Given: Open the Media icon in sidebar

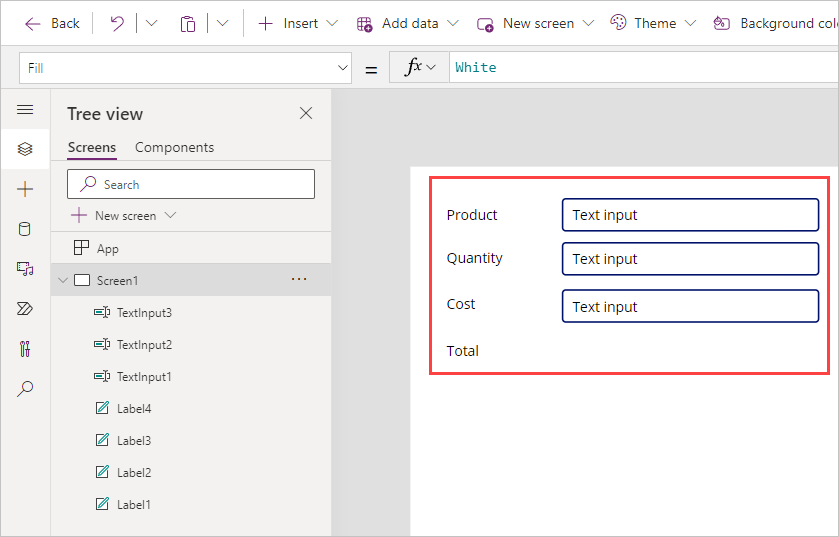Looking at the screenshot, I should 25,268.
